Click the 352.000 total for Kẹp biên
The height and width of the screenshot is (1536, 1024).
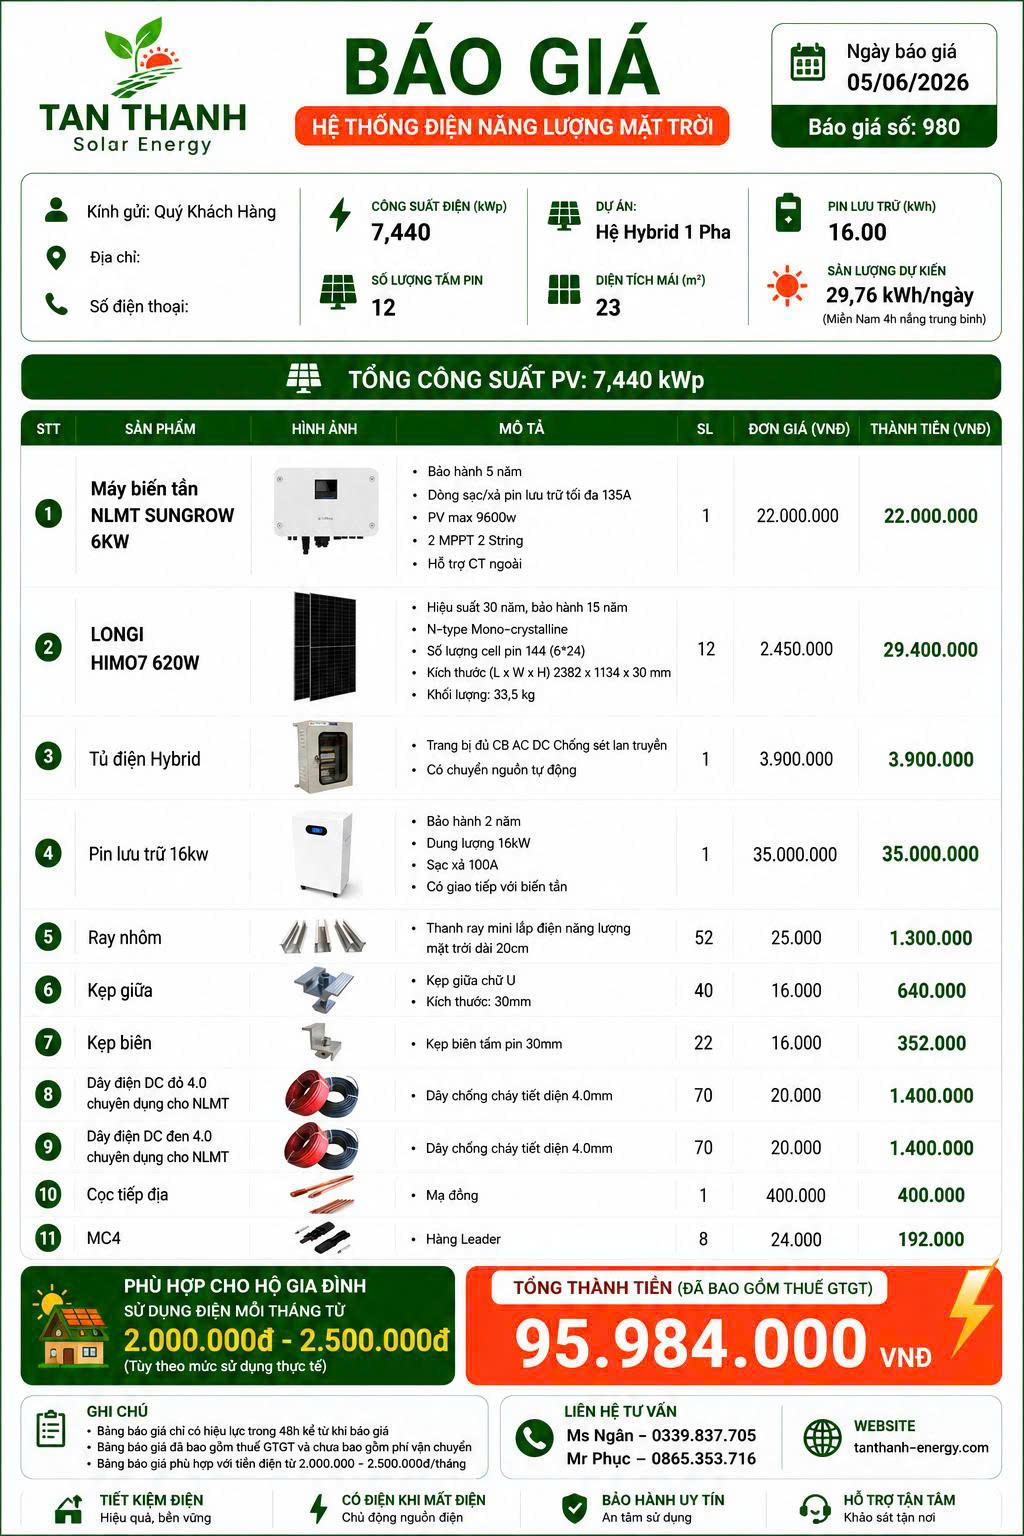click(932, 1043)
